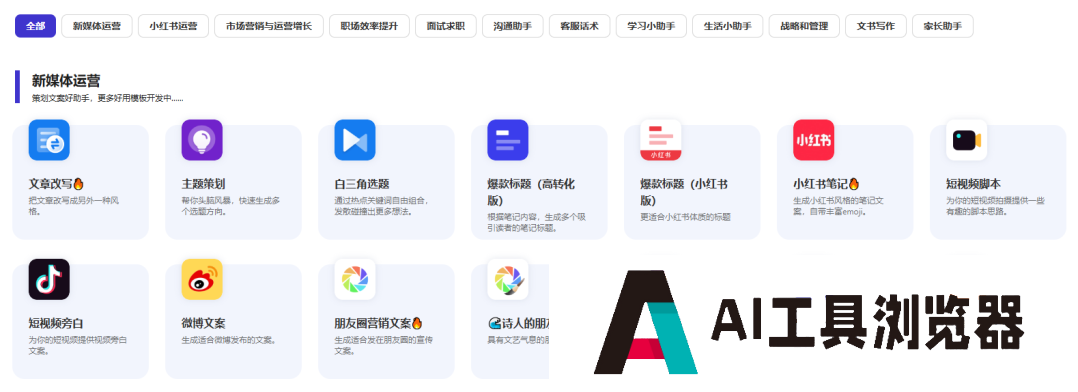Click the 主题策划 card title
Image resolution: width=1078 pixels, height=392 pixels.
203,184
